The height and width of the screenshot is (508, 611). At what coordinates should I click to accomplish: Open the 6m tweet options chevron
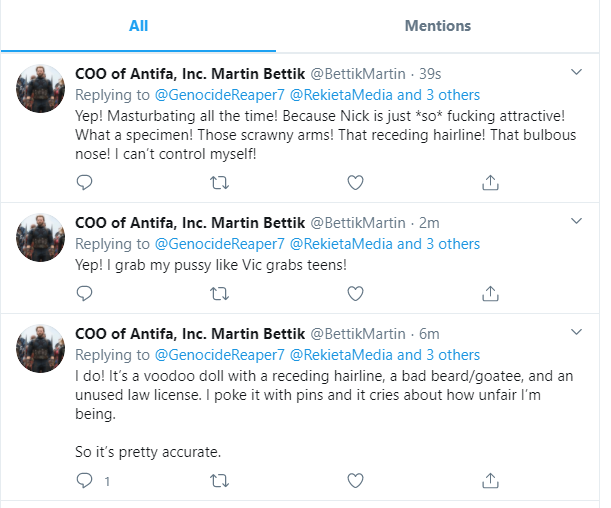click(576, 332)
